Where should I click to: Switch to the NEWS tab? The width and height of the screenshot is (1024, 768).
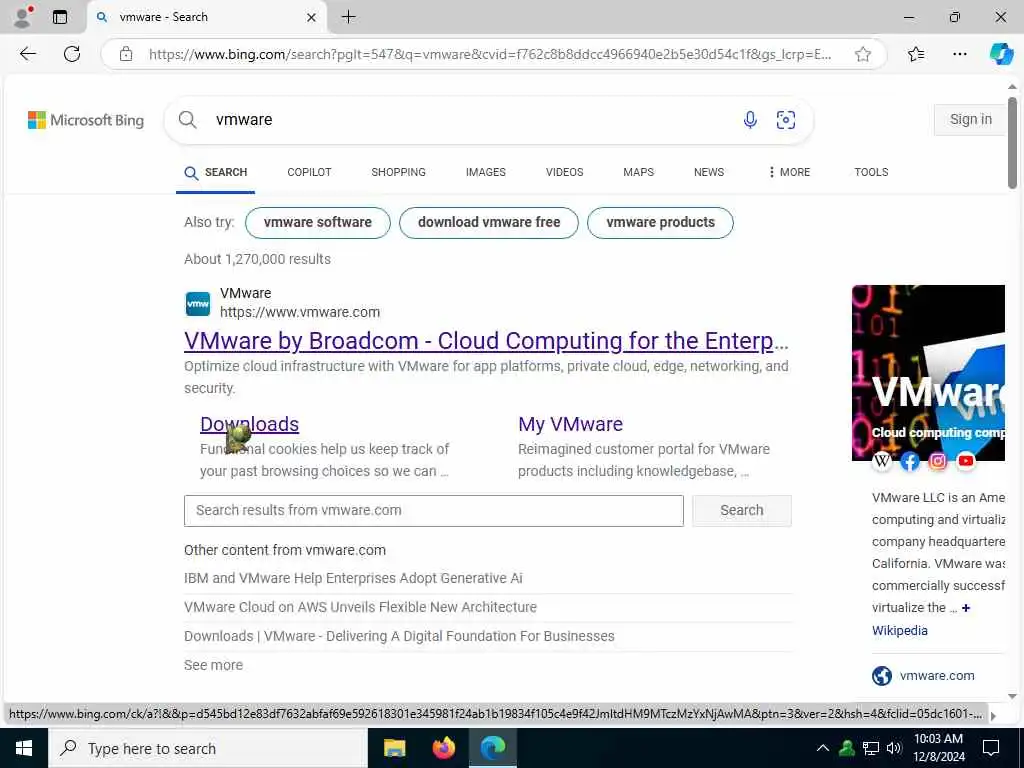[x=709, y=172]
